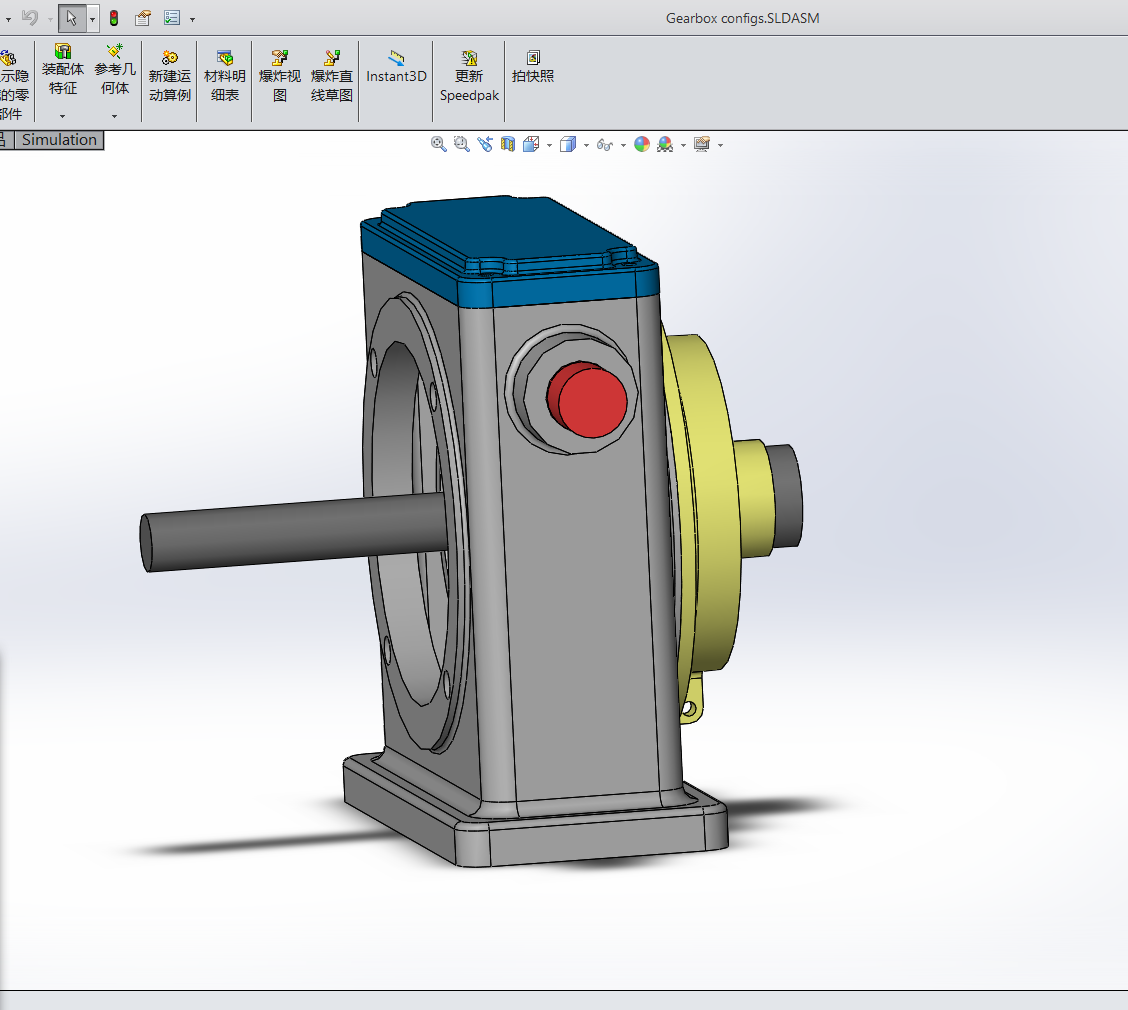The height and width of the screenshot is (1010, 1128).
Task: Open the Bill of Materials tool
Action: pos(224,72)
